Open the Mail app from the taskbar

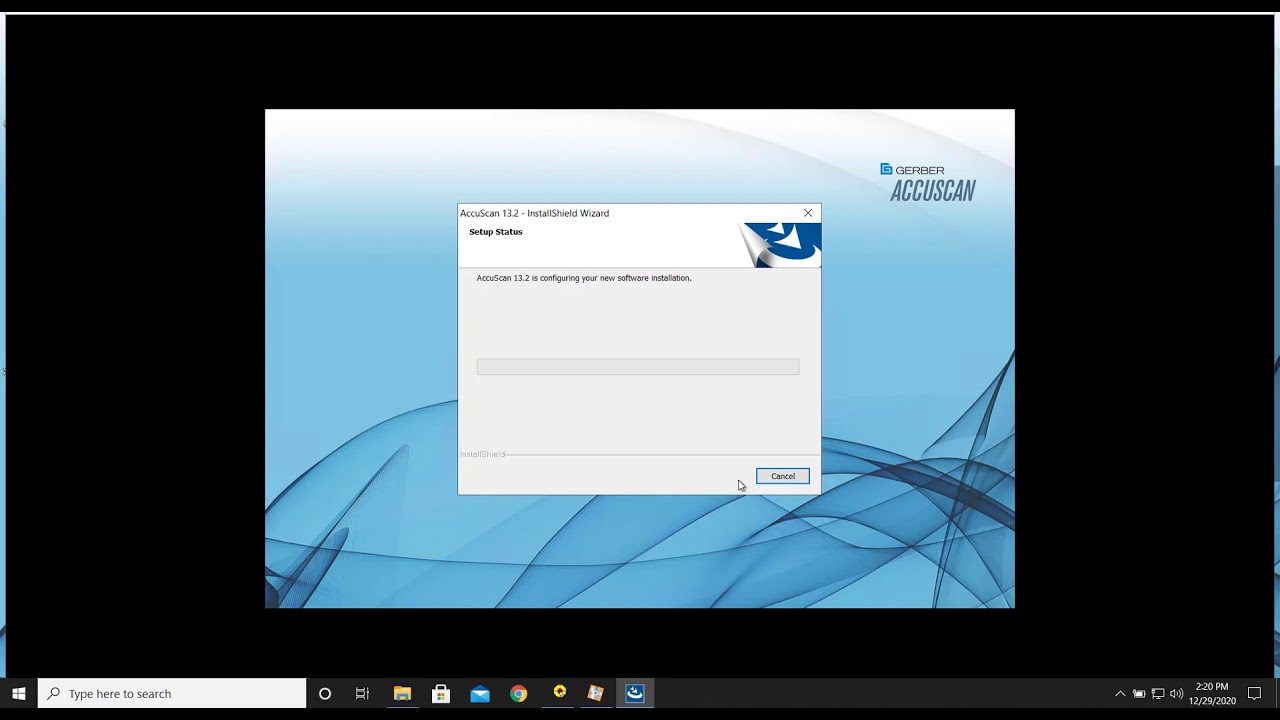480,693
